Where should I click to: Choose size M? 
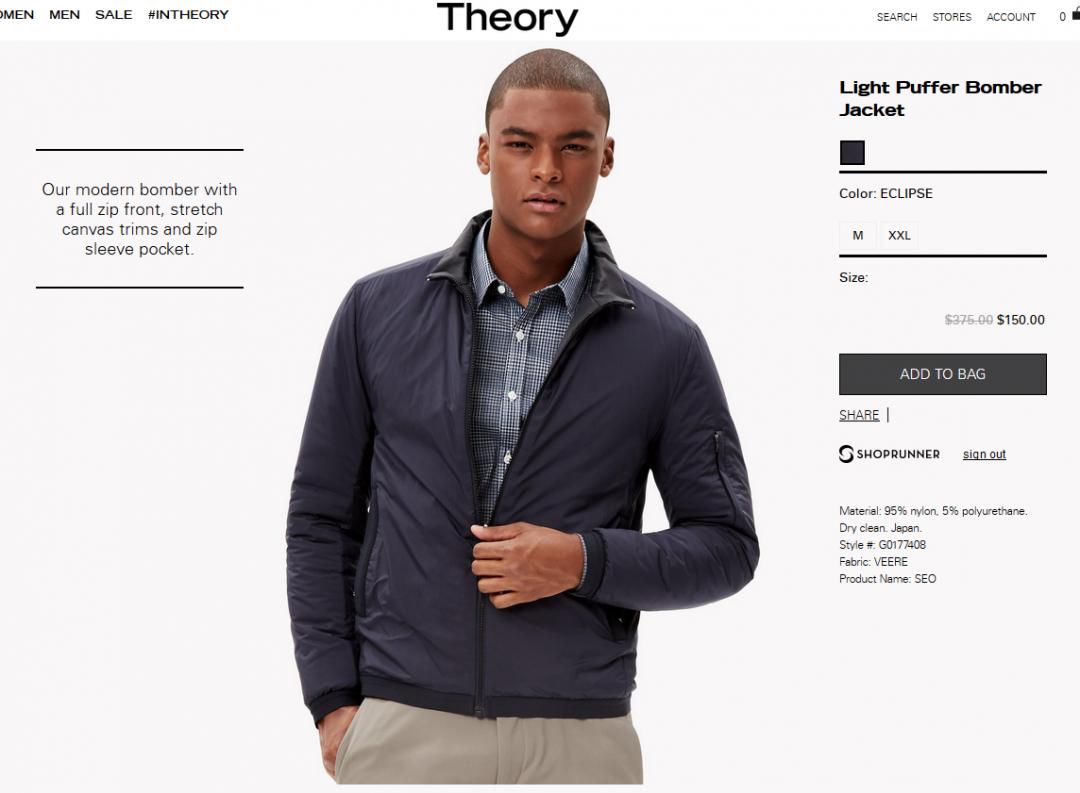[x=858, y=235]
